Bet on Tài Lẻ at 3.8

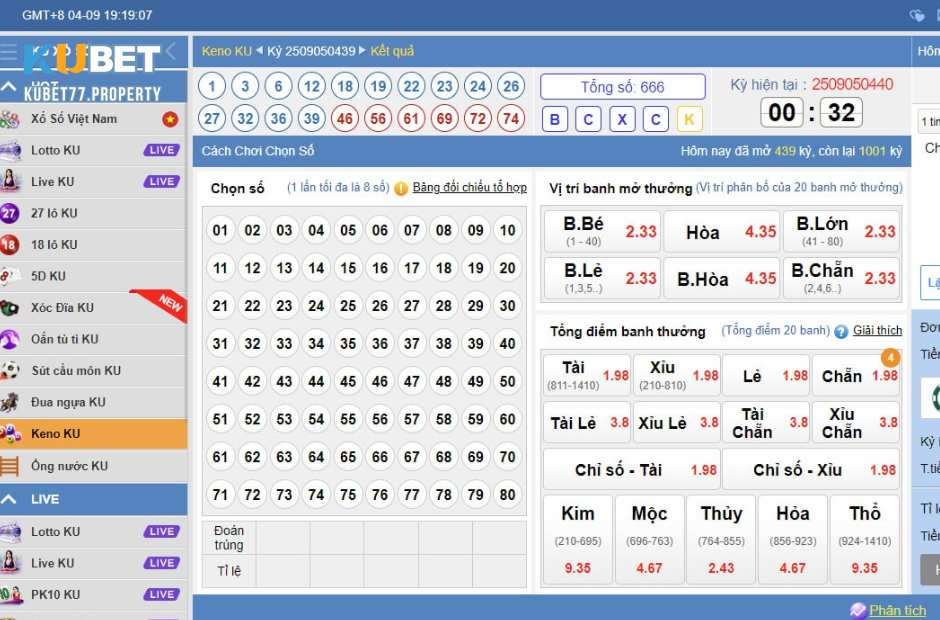pyautogui.click(x=587, y=423)
